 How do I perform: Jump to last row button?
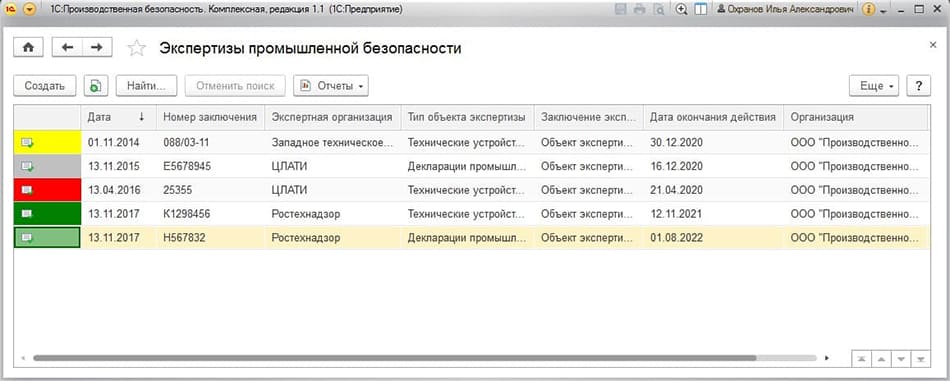921,359
